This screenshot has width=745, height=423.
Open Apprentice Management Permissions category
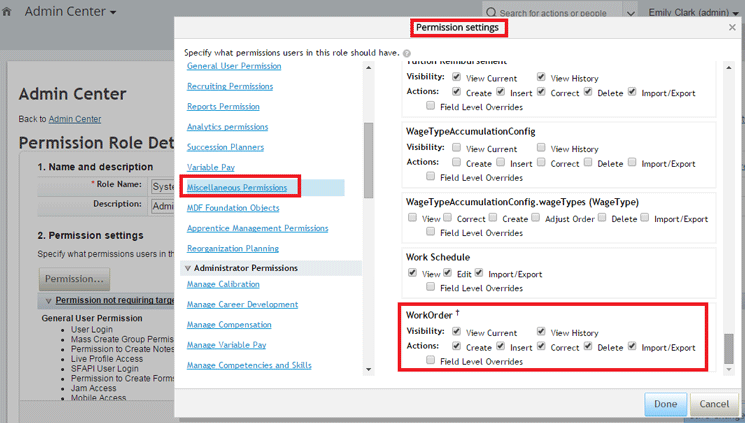click(x=258, y=228)
